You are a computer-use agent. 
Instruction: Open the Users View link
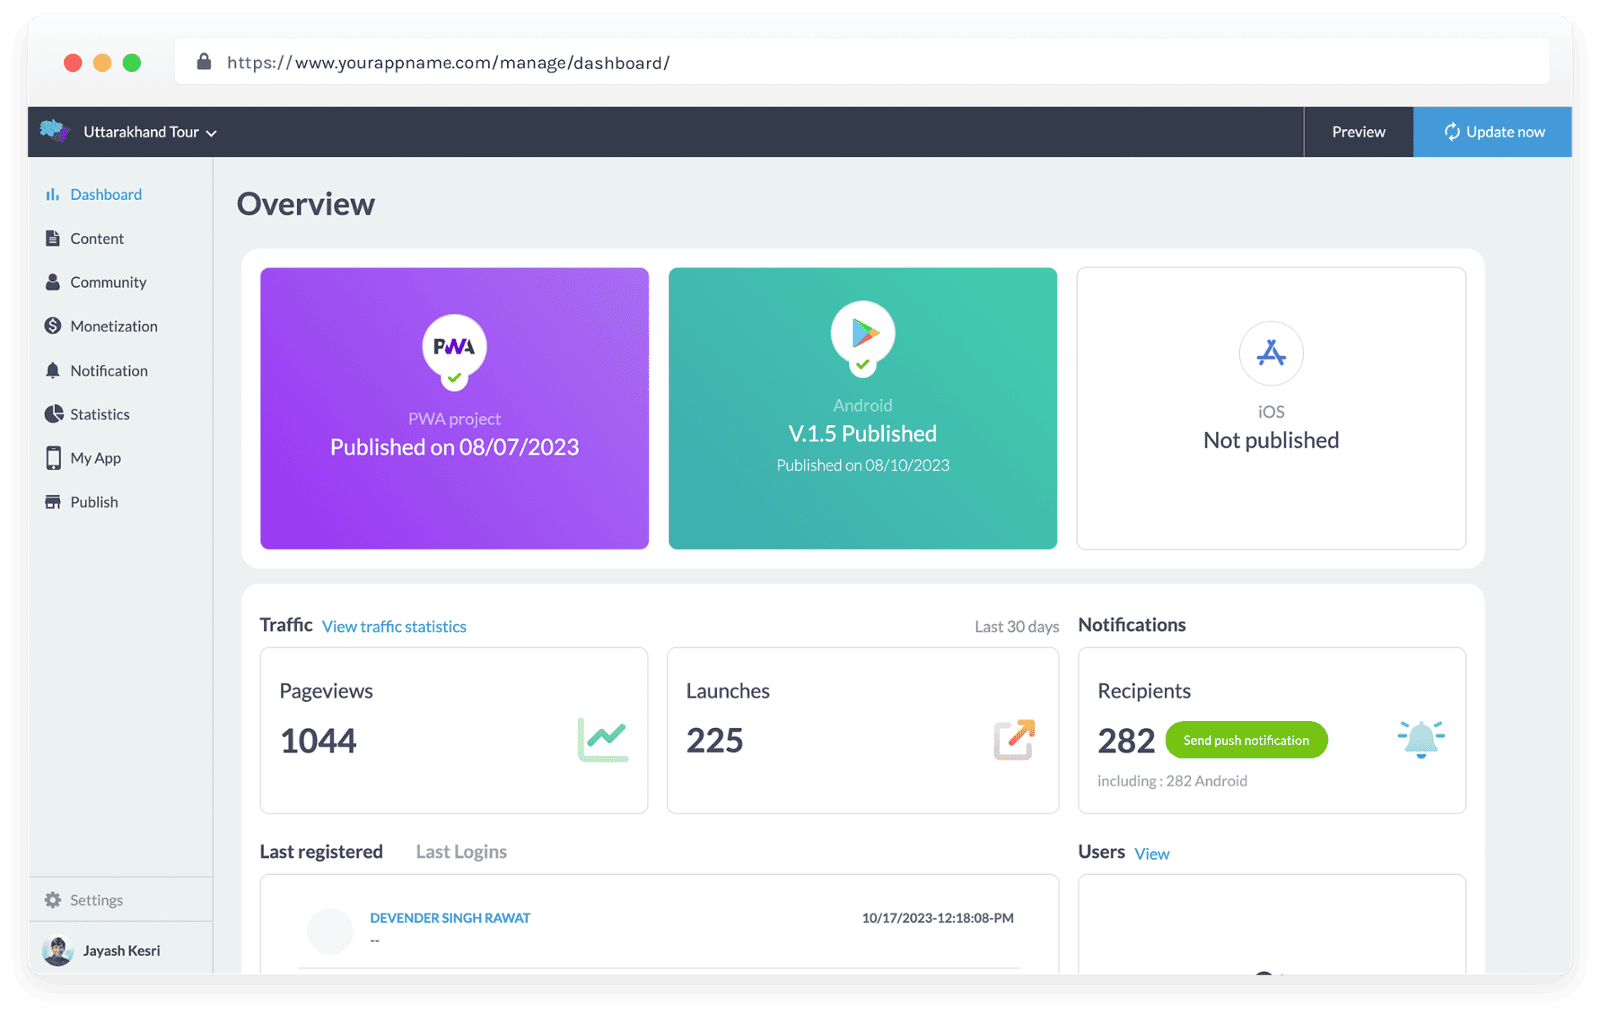click(x=1152, y=854)
